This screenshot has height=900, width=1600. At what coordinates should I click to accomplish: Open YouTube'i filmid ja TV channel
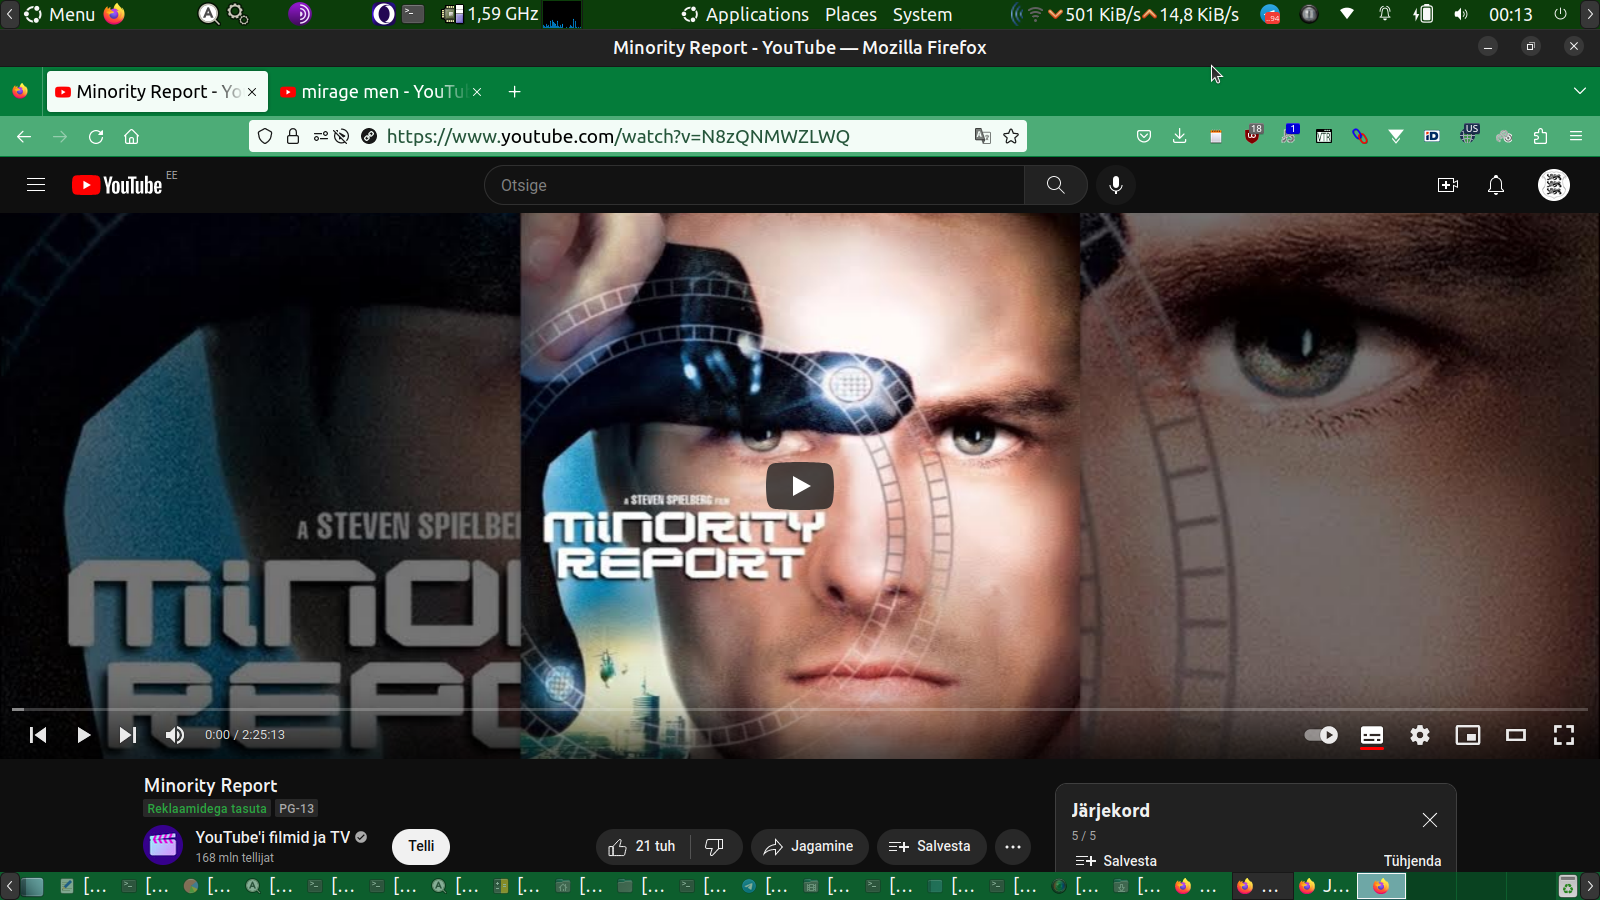click(x=273, y=837)
